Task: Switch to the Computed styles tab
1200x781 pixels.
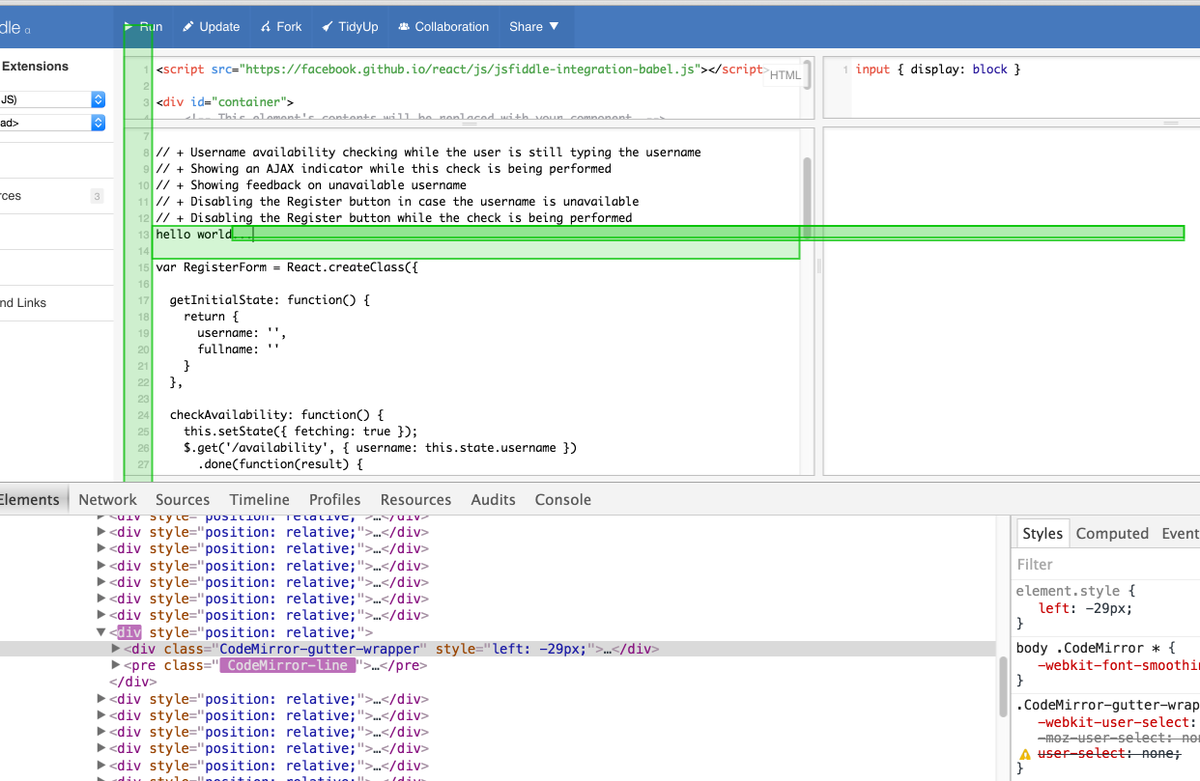Action: (x=1112, y=533)
